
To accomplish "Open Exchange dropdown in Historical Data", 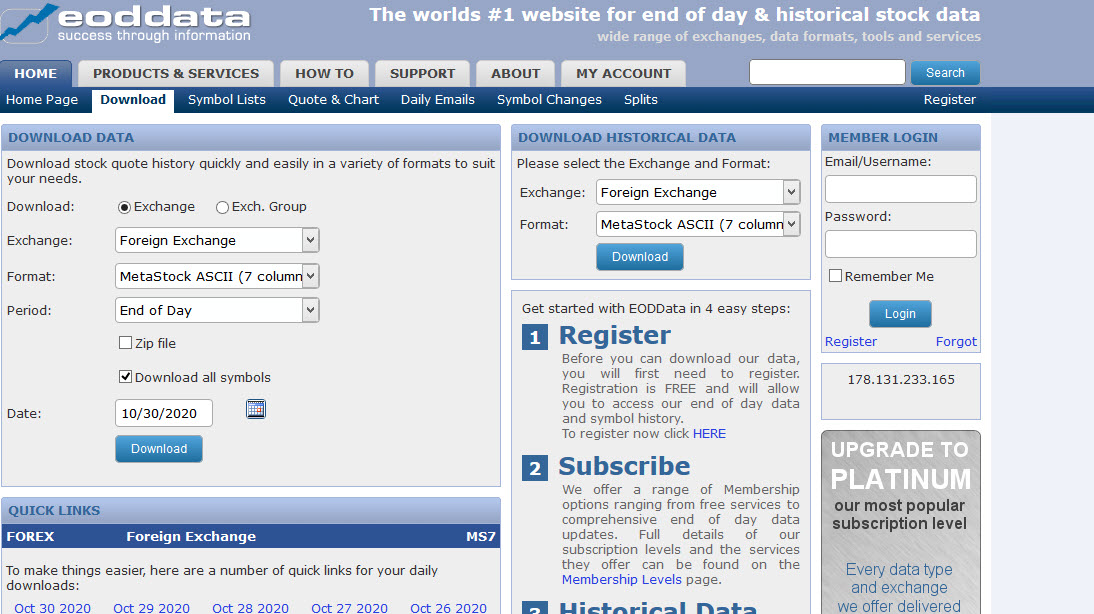I will [x=698, y=192].
